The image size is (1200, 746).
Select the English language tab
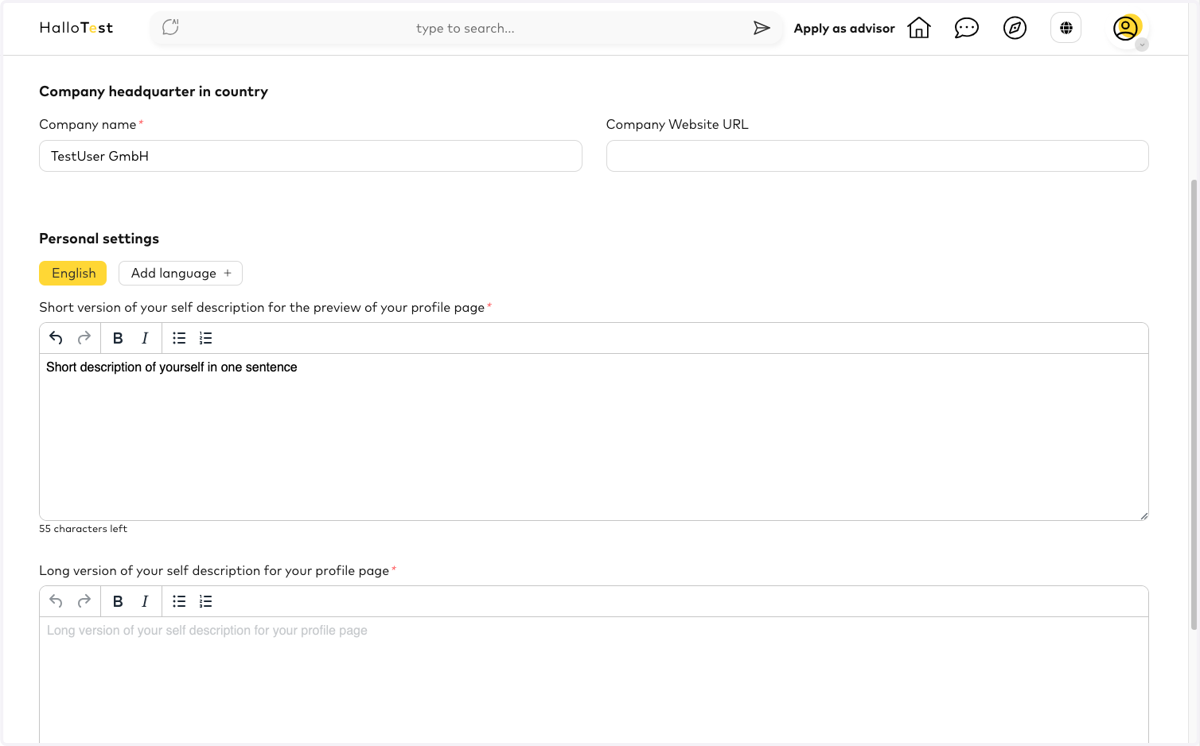73,273
